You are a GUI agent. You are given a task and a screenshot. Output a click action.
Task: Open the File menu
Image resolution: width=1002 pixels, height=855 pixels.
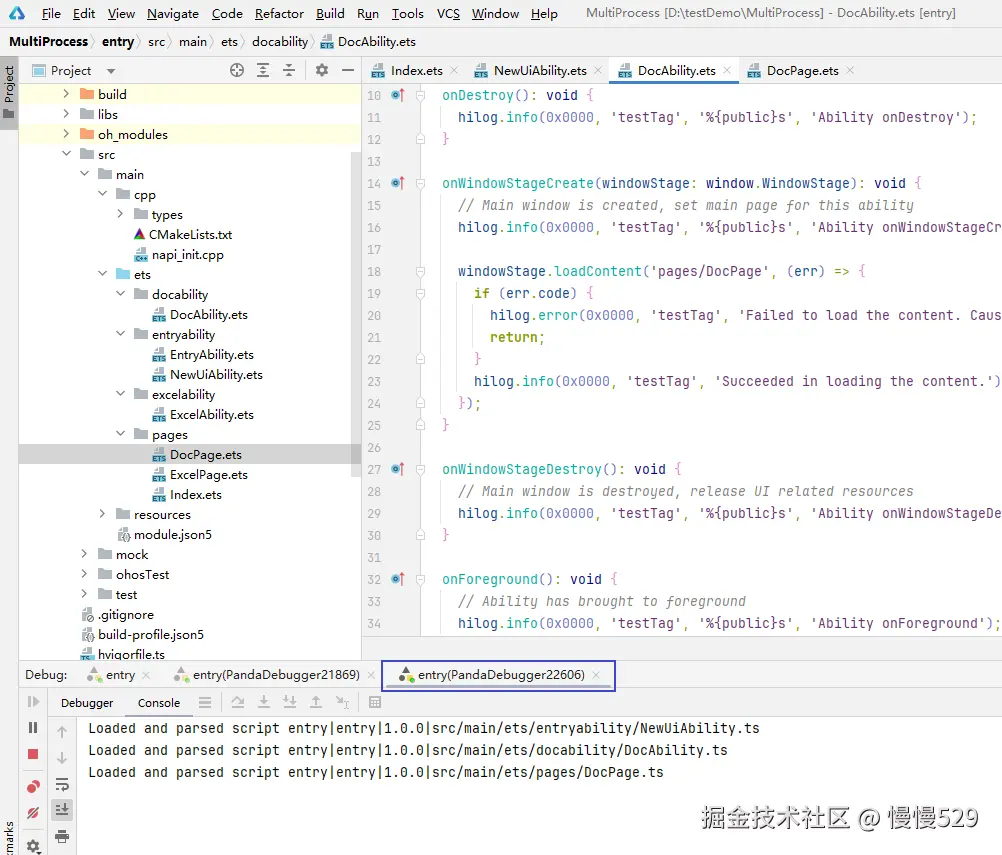50,13
